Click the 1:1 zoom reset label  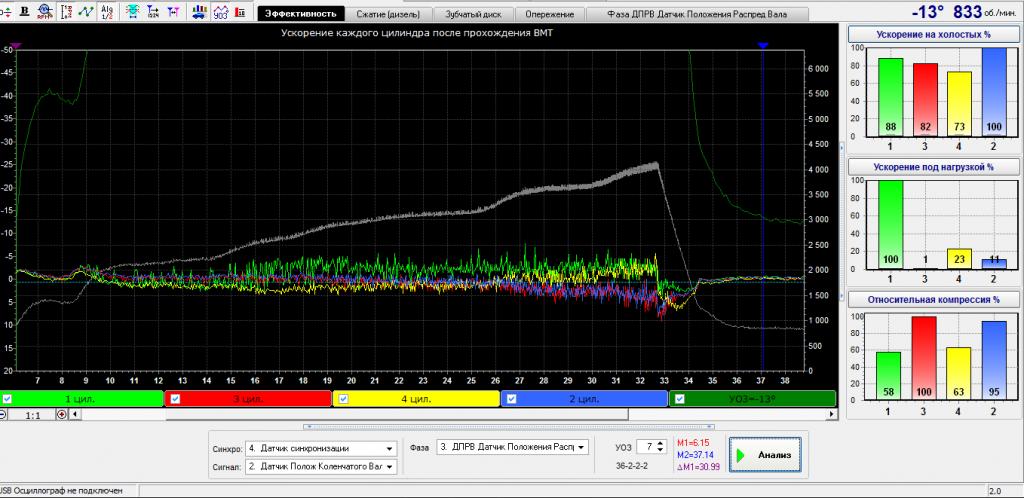31,414
